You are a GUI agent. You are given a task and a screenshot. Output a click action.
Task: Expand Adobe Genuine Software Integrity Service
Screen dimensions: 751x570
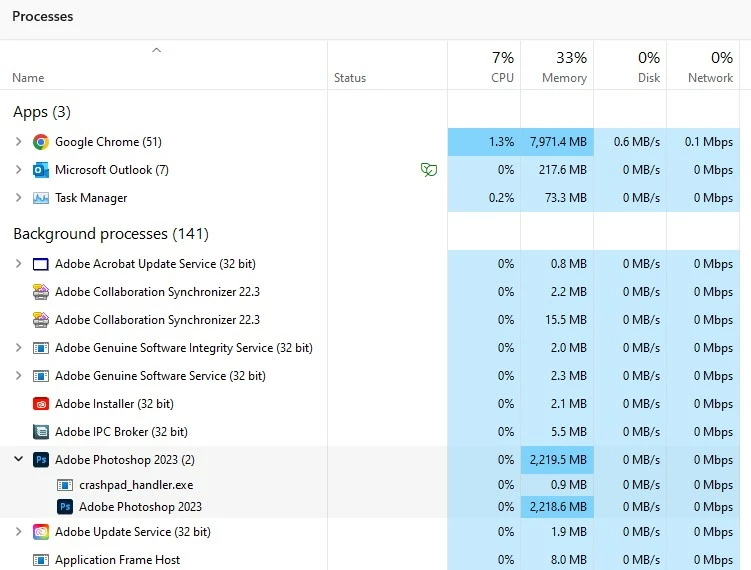pyautogui.click(x=18, y=348)
